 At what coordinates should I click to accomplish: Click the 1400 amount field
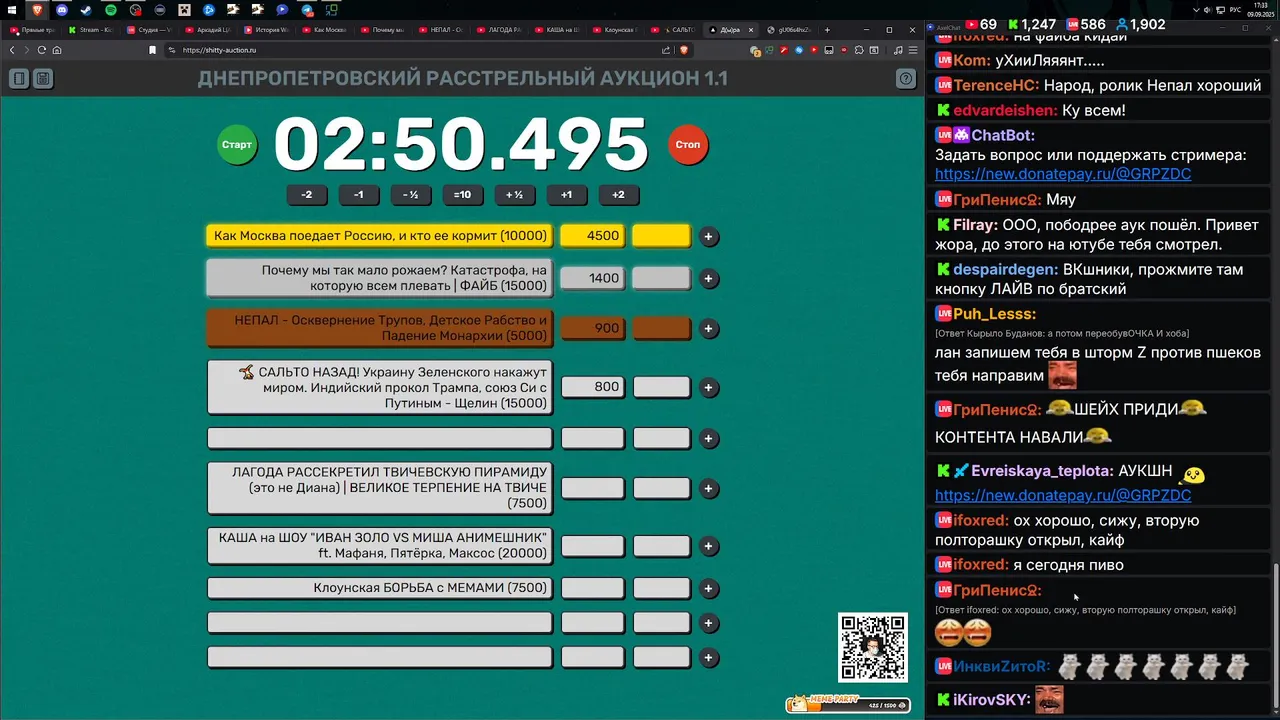[592, 278]
